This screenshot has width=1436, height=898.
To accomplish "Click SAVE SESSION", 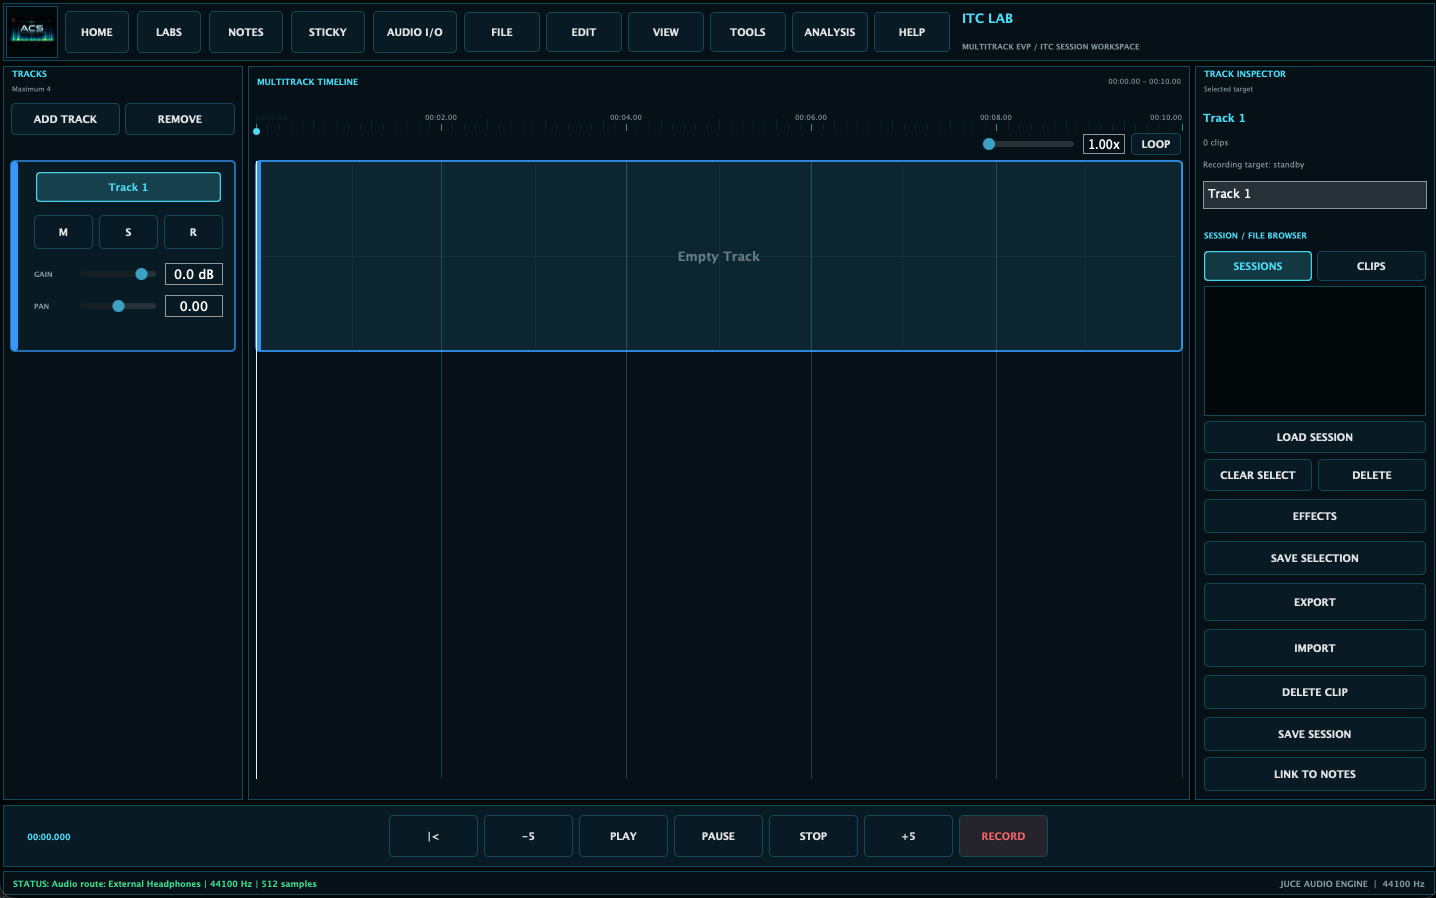I will tap(1315, 734).
